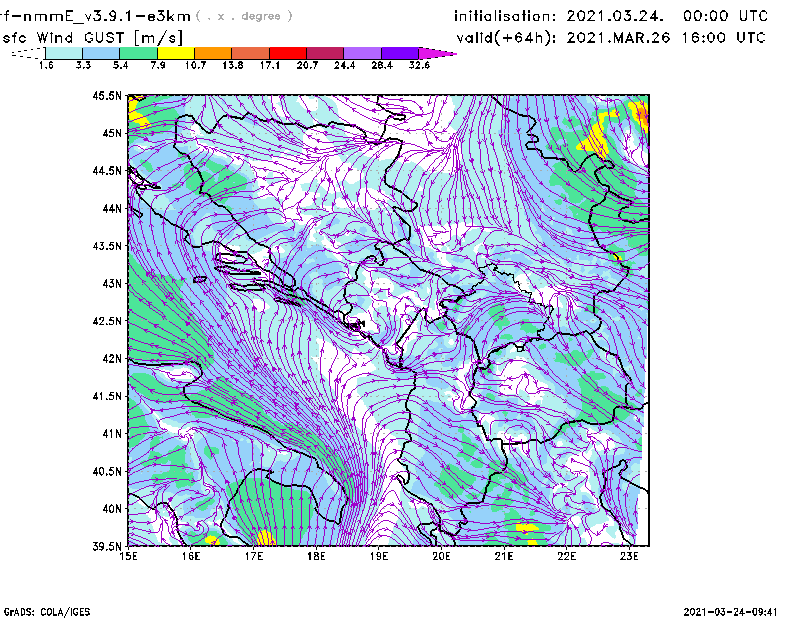Click the timestamp '2021-03-24-09:41'
Viewport: 800px width, 618px height.
tap(730, 612)
